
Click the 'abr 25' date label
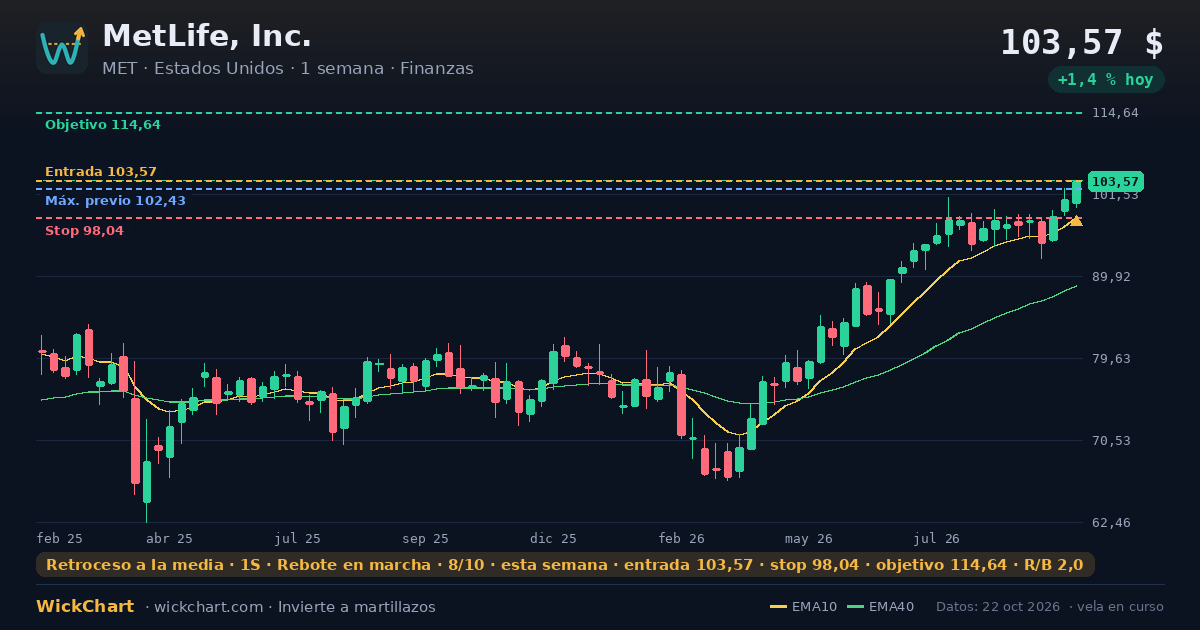click(x=169, y=538)
